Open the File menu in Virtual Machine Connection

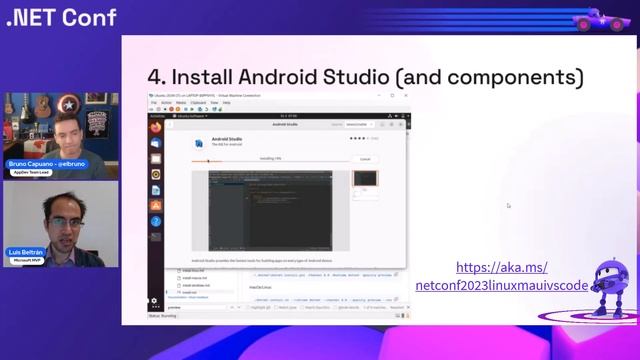coord(153,103)
